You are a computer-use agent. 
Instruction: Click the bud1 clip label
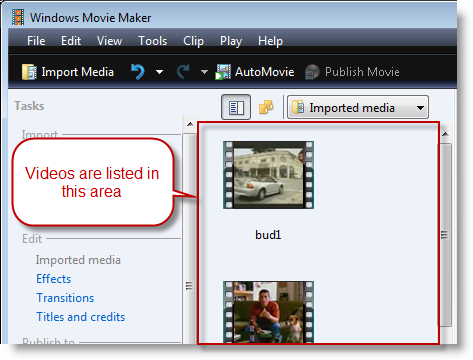tap(268, 235)
